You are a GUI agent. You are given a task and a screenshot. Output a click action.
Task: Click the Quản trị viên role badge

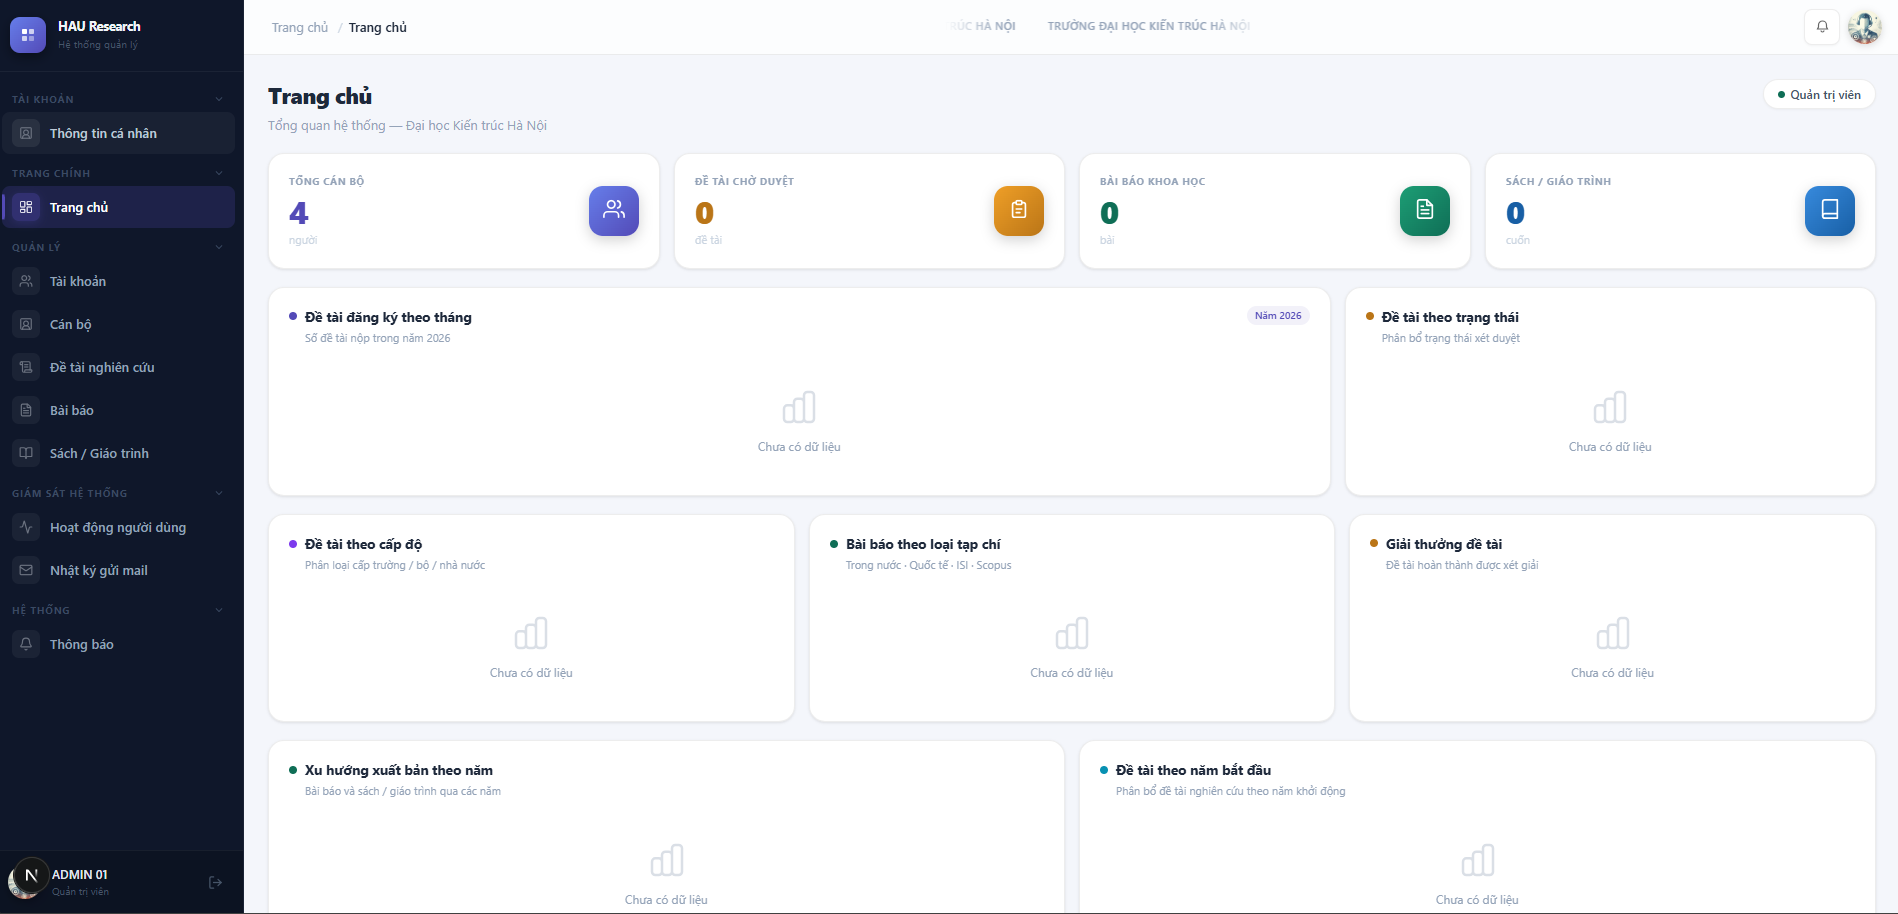point(1819,95)
